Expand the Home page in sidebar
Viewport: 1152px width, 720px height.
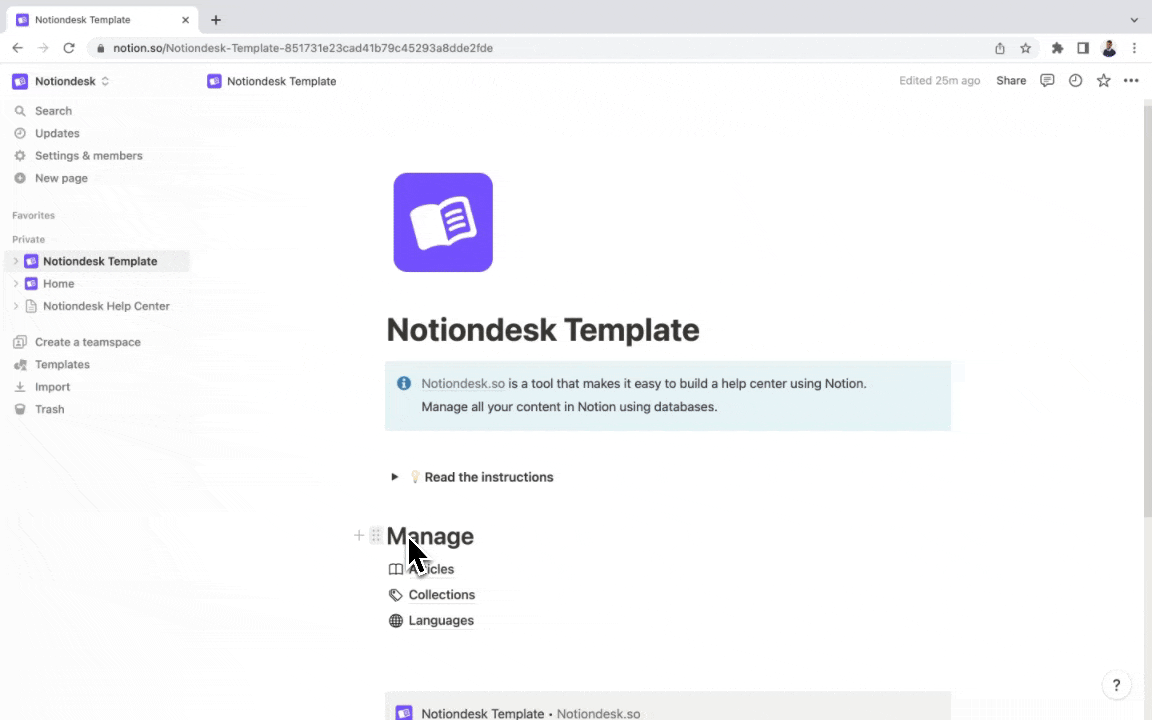tap(15, 284)
